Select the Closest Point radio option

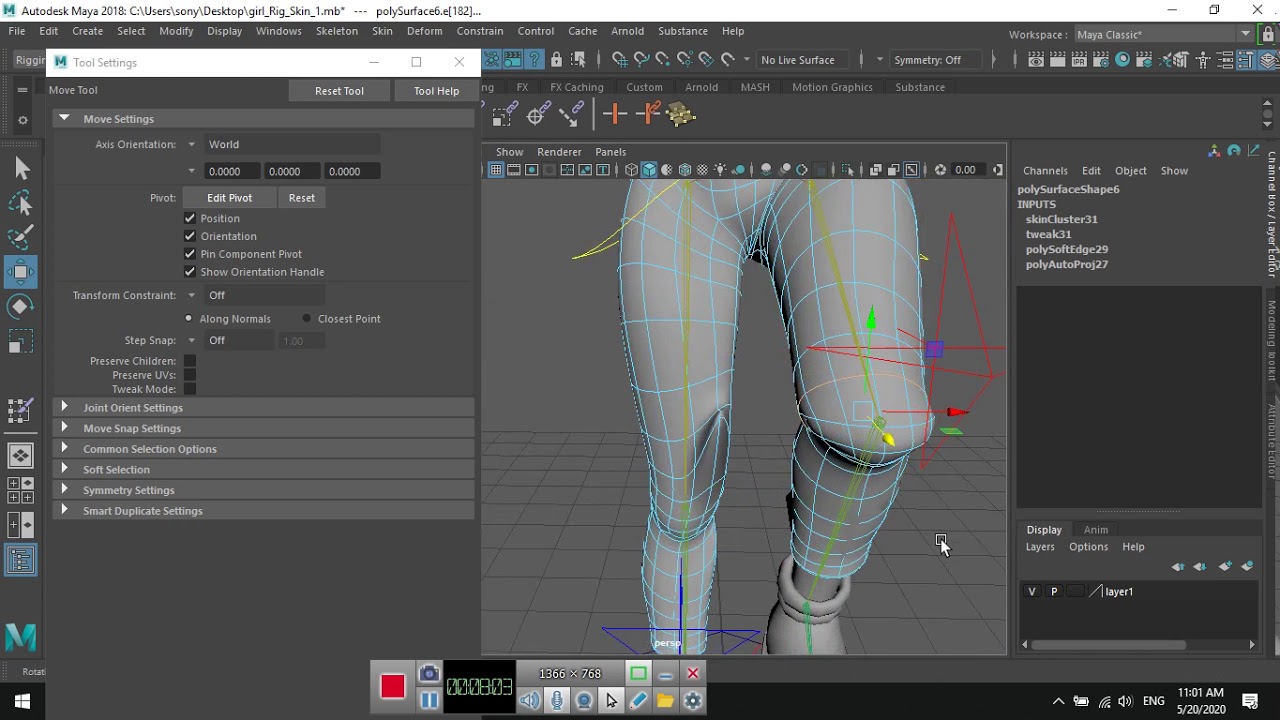coord(307,319)
